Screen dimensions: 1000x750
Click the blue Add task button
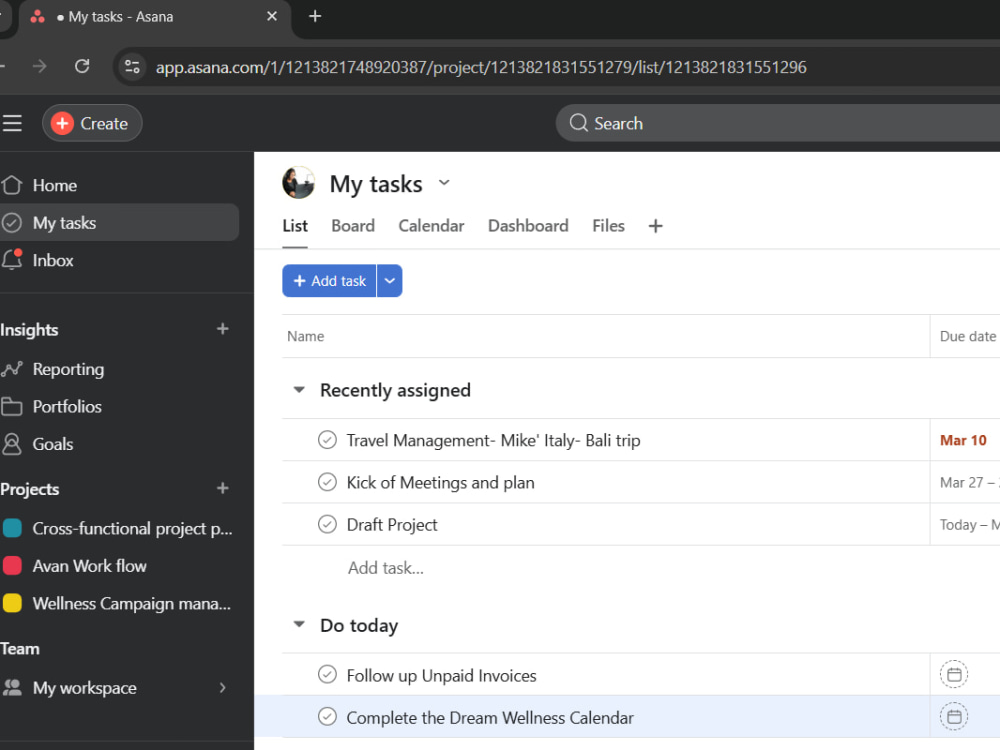(x=329, y=281)
